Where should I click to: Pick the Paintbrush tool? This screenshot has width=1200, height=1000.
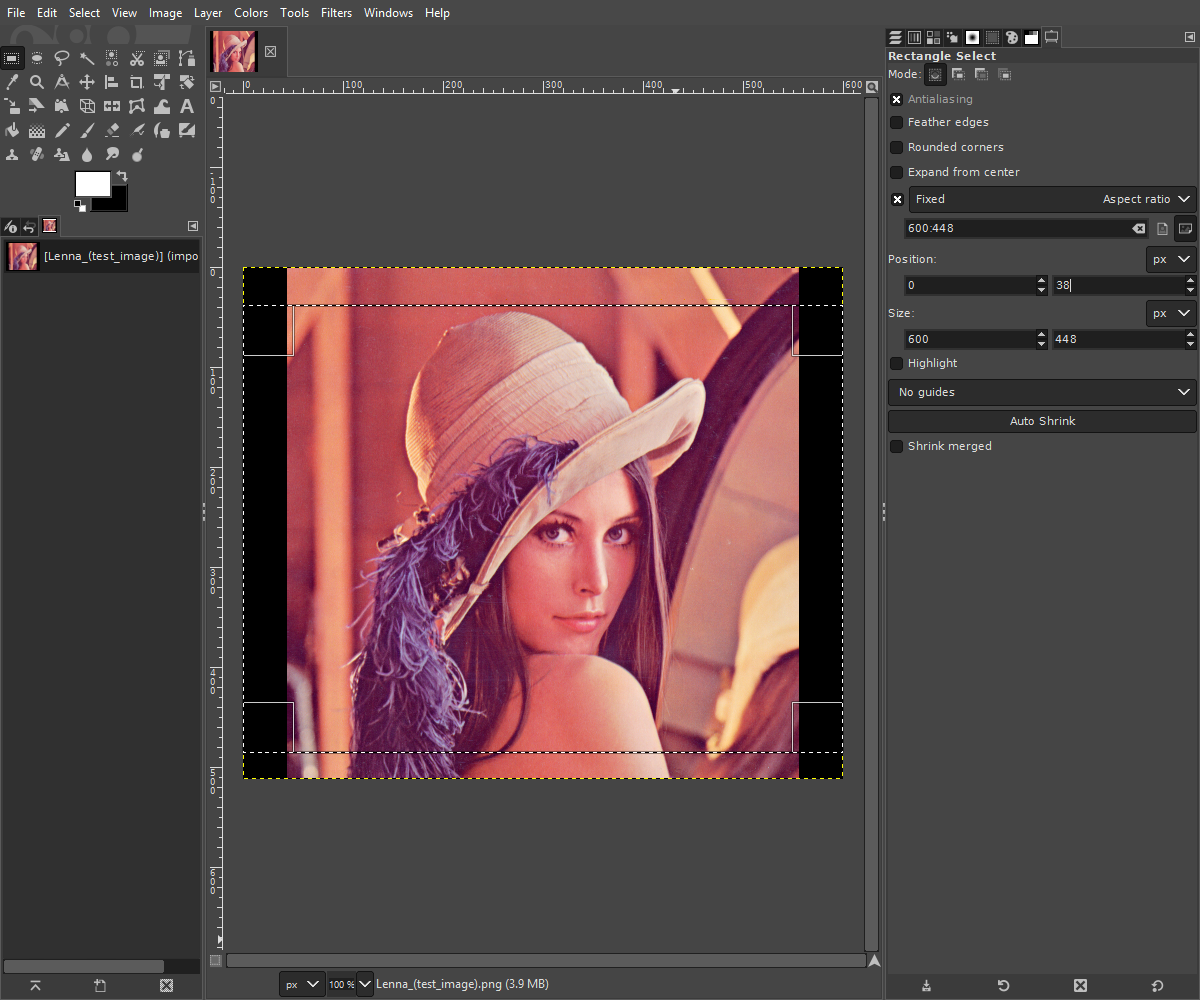point(87,130)
